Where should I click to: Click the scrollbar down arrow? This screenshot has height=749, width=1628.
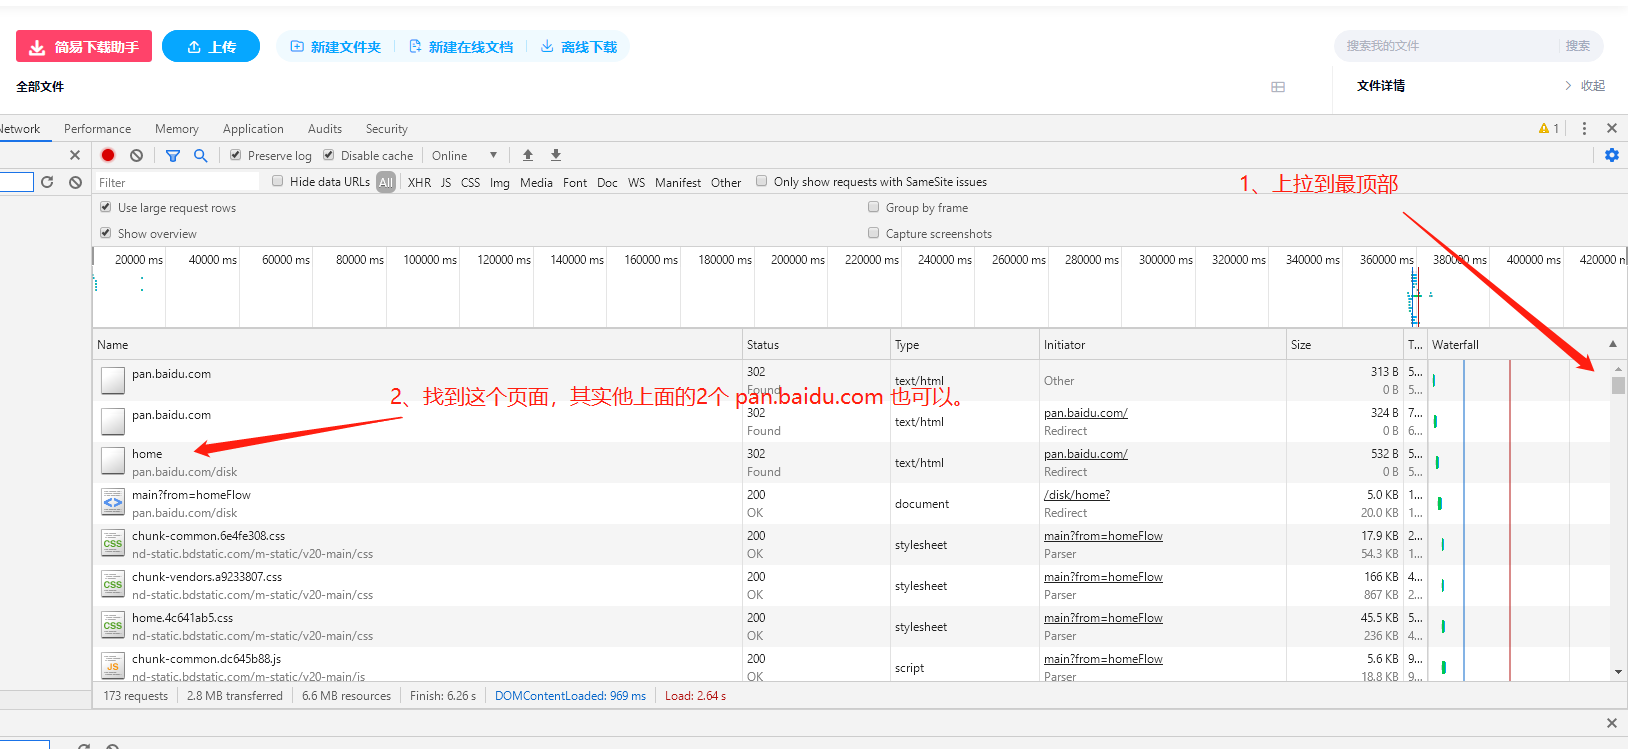coord(1618,672)
